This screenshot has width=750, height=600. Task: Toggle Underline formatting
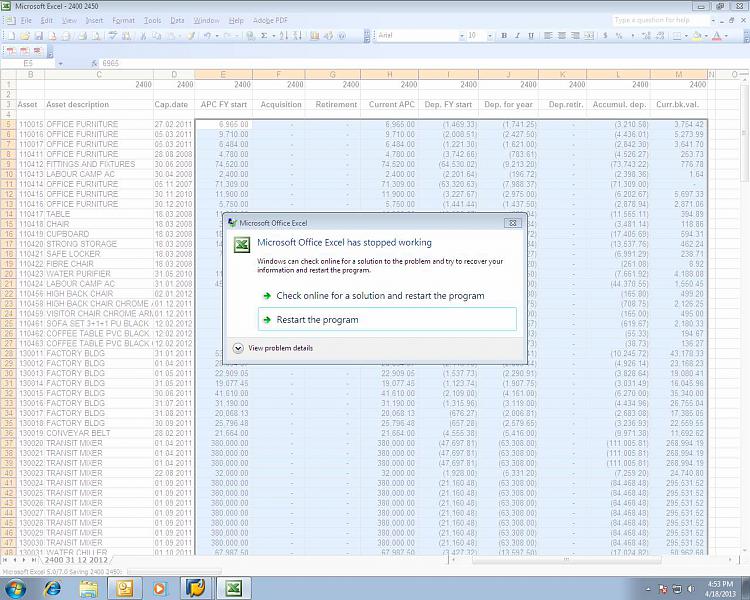tap(531, 36)
